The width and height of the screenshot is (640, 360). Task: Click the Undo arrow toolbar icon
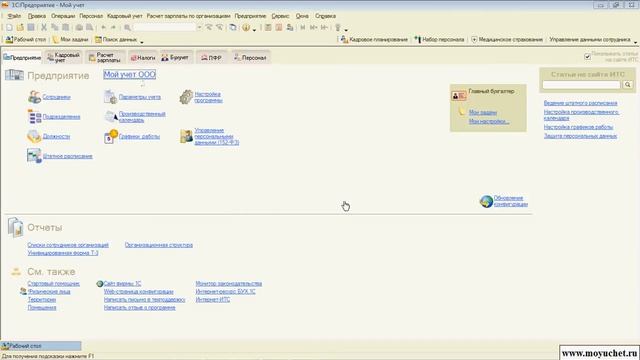click(103, 27)
